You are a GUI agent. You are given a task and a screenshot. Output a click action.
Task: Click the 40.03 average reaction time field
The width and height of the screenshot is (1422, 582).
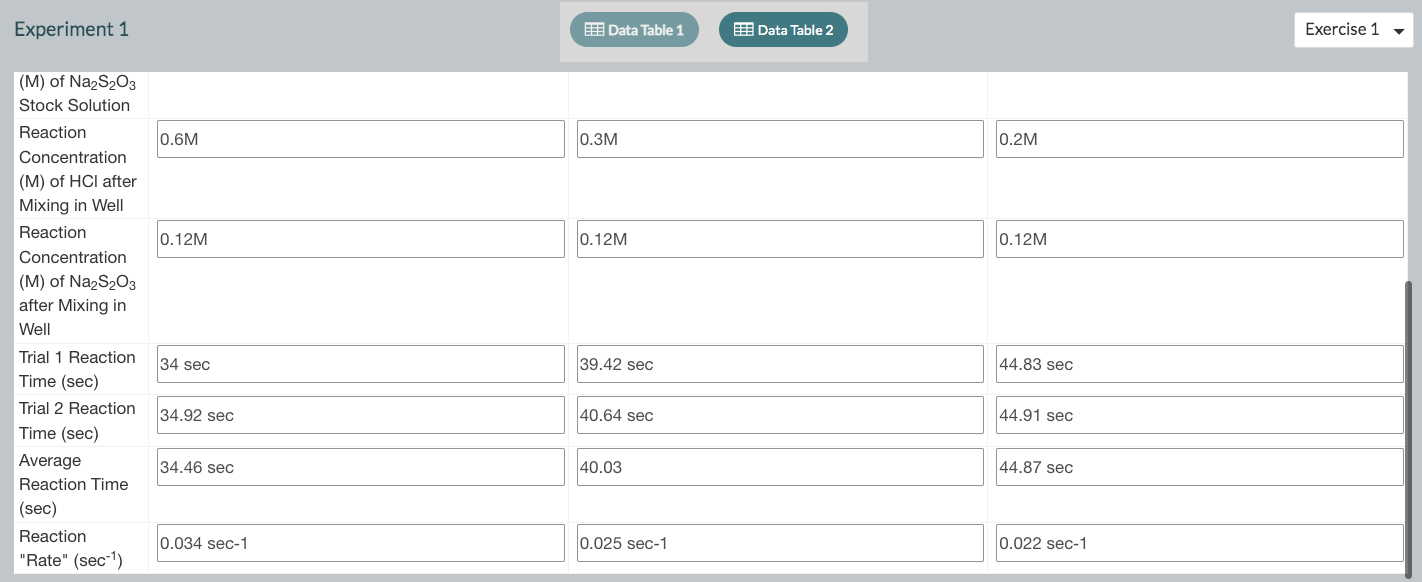(780, 466)
